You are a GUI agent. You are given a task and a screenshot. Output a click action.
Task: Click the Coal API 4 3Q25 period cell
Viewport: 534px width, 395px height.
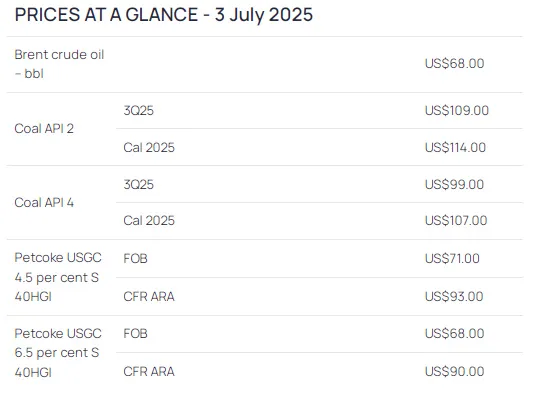click(139, 185)
